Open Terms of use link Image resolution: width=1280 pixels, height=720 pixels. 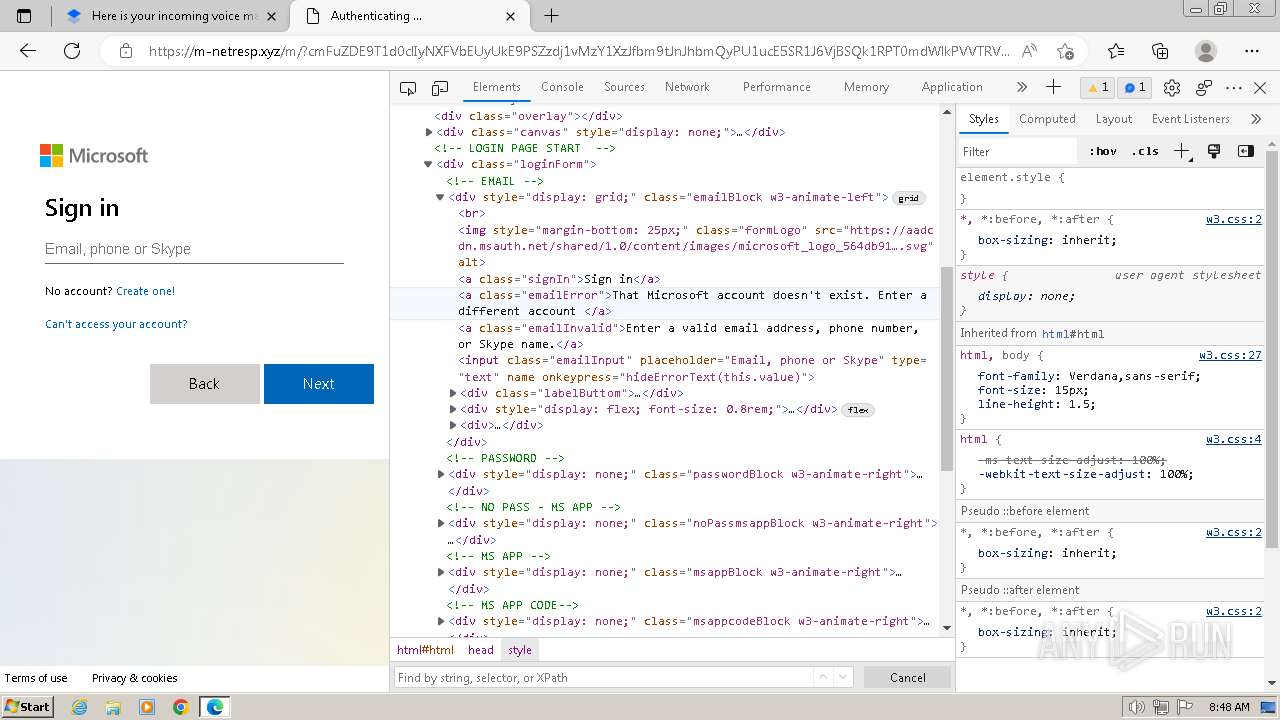(36, 678)
